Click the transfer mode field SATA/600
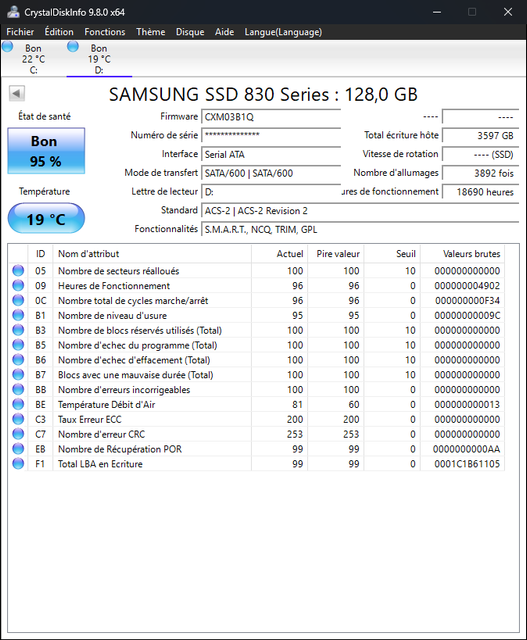The width and height of the screenshot is (527, 640). point(271,173)
